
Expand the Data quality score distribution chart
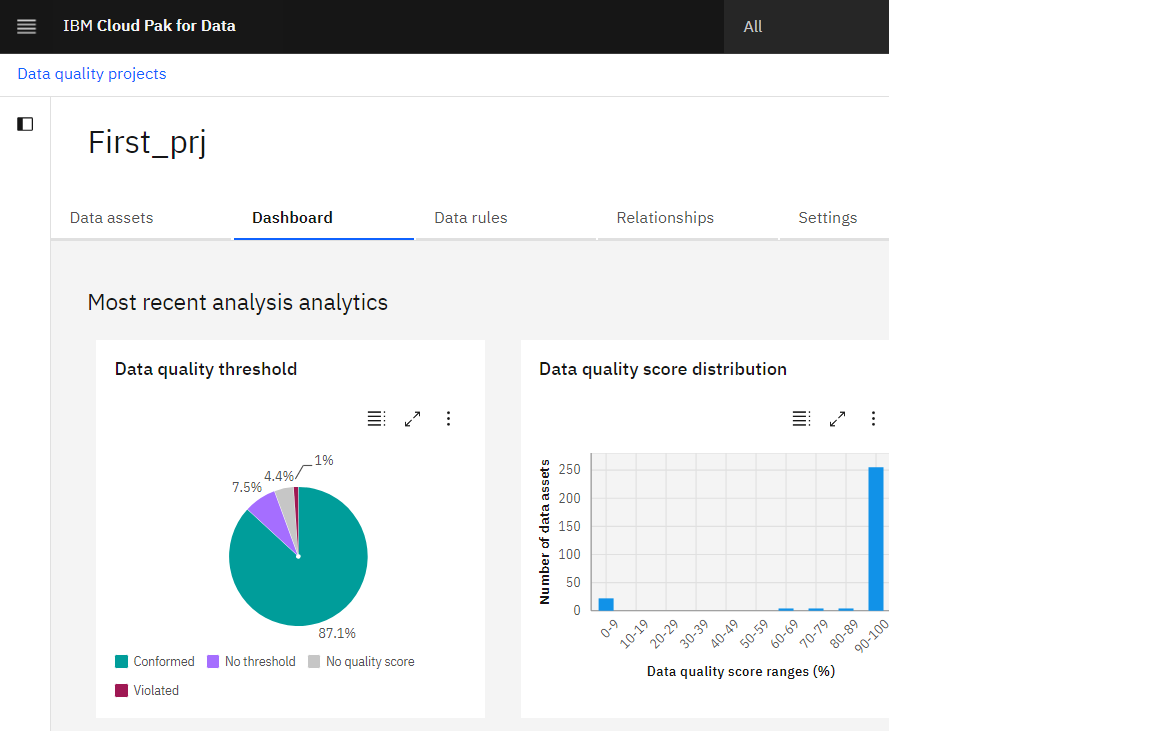click(837, 418)
